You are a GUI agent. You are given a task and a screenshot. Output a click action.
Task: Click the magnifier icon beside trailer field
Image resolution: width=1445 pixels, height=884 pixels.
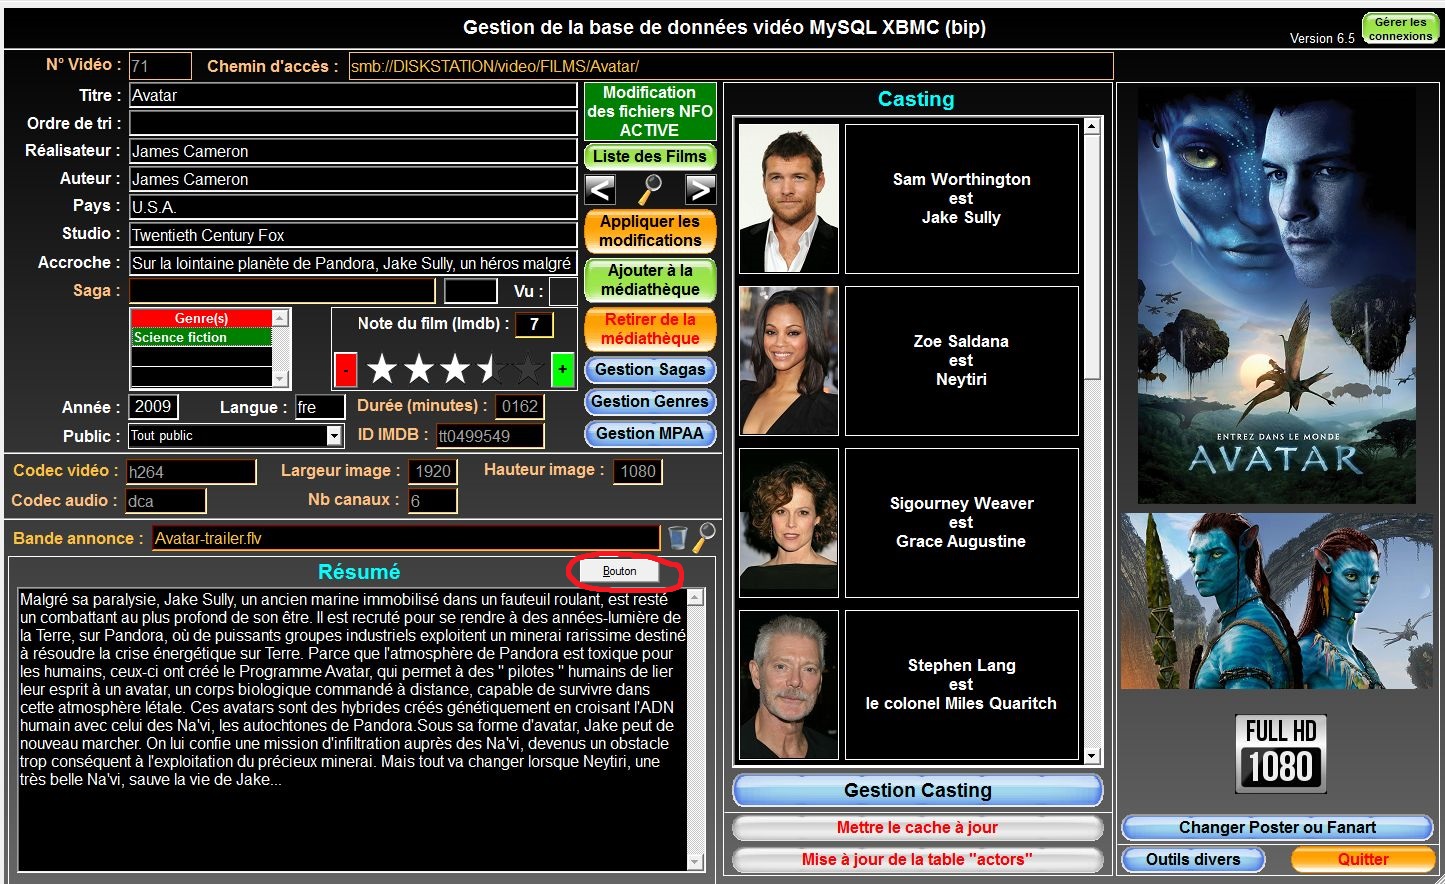click(x=704, y=537)
